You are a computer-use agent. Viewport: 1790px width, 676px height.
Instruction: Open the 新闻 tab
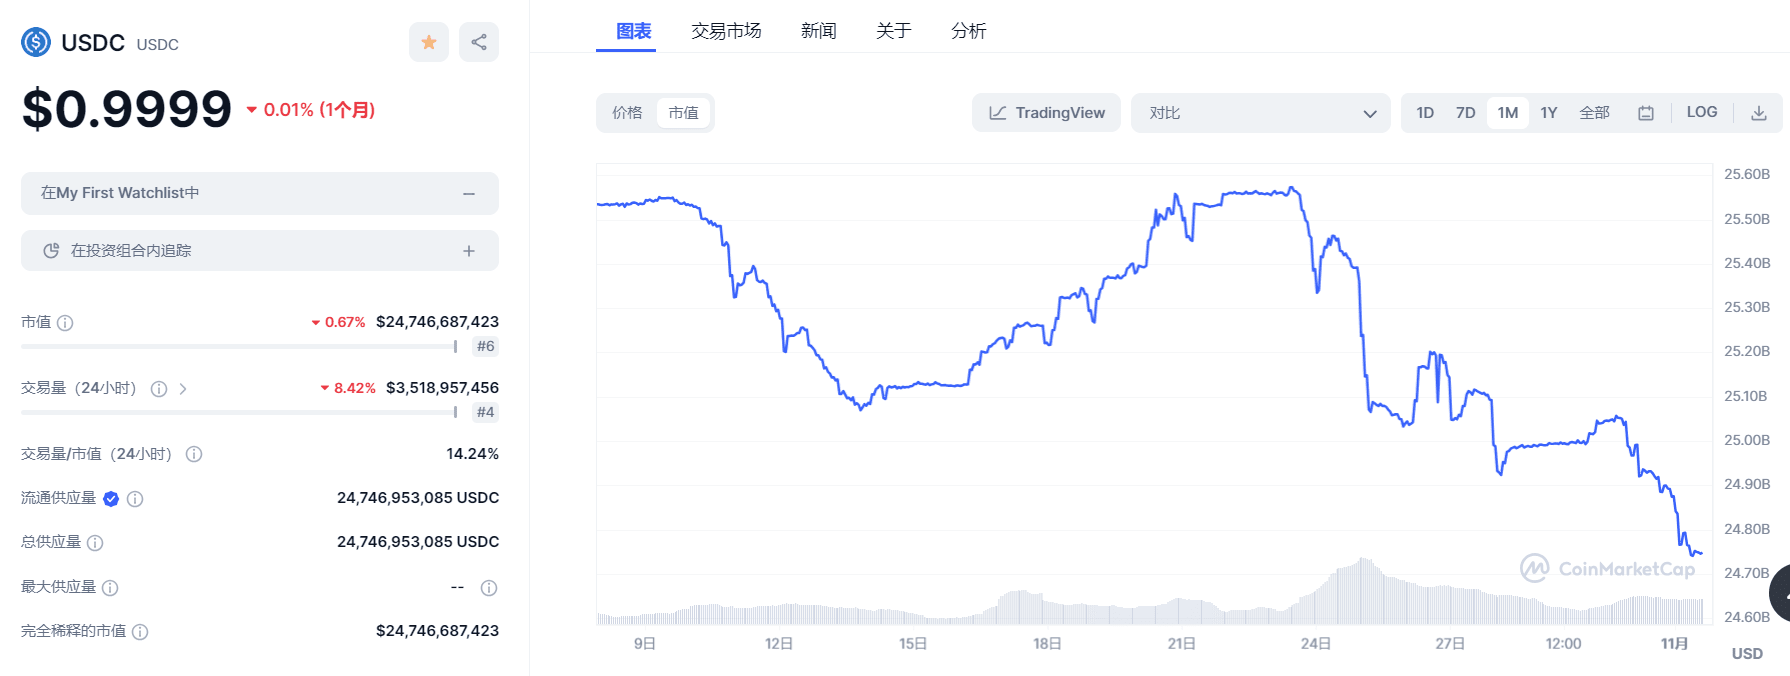point(818,30)
